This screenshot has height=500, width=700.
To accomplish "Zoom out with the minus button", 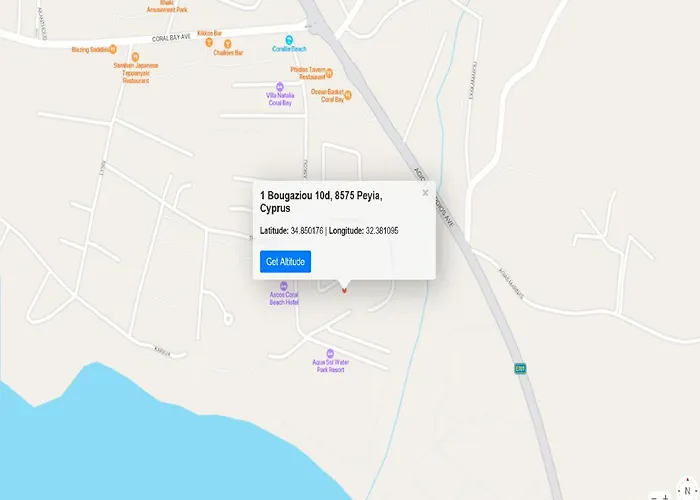I will [x=654, y=495].
